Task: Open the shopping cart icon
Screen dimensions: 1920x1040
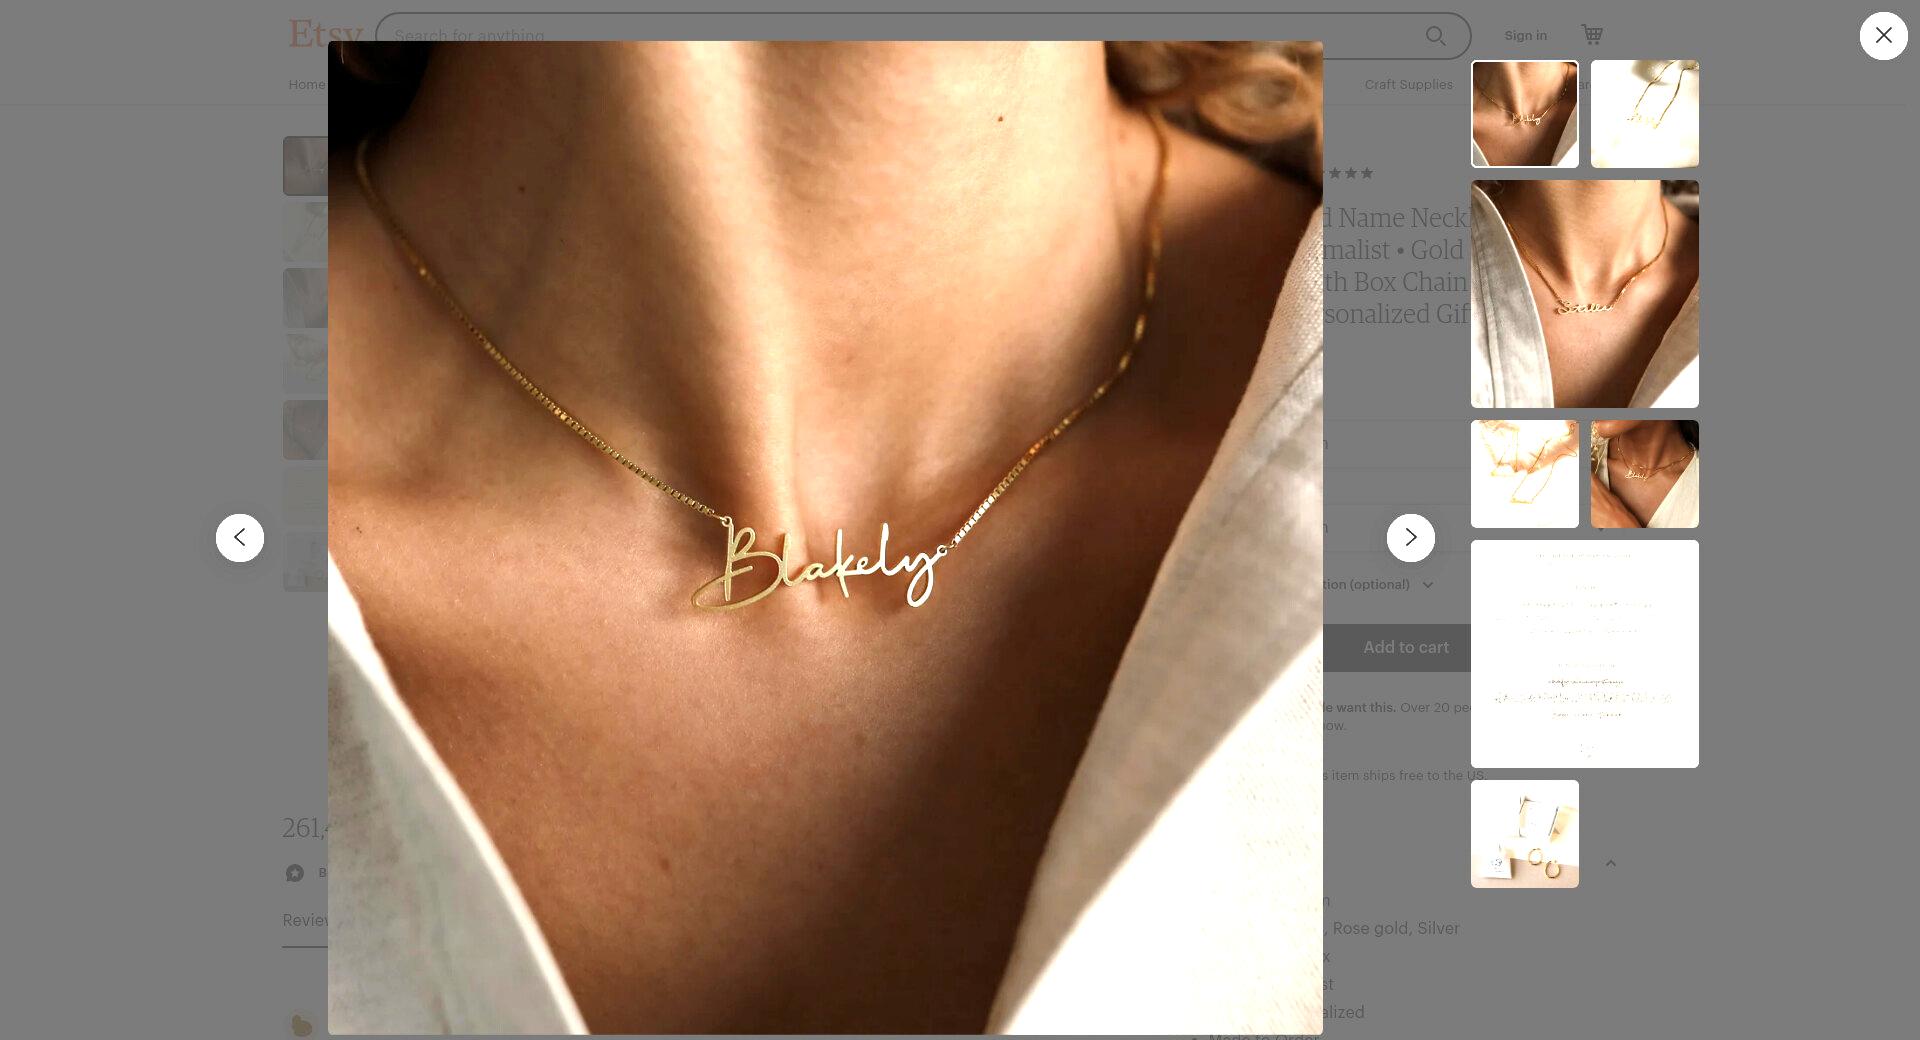Action: [1592, 35]
